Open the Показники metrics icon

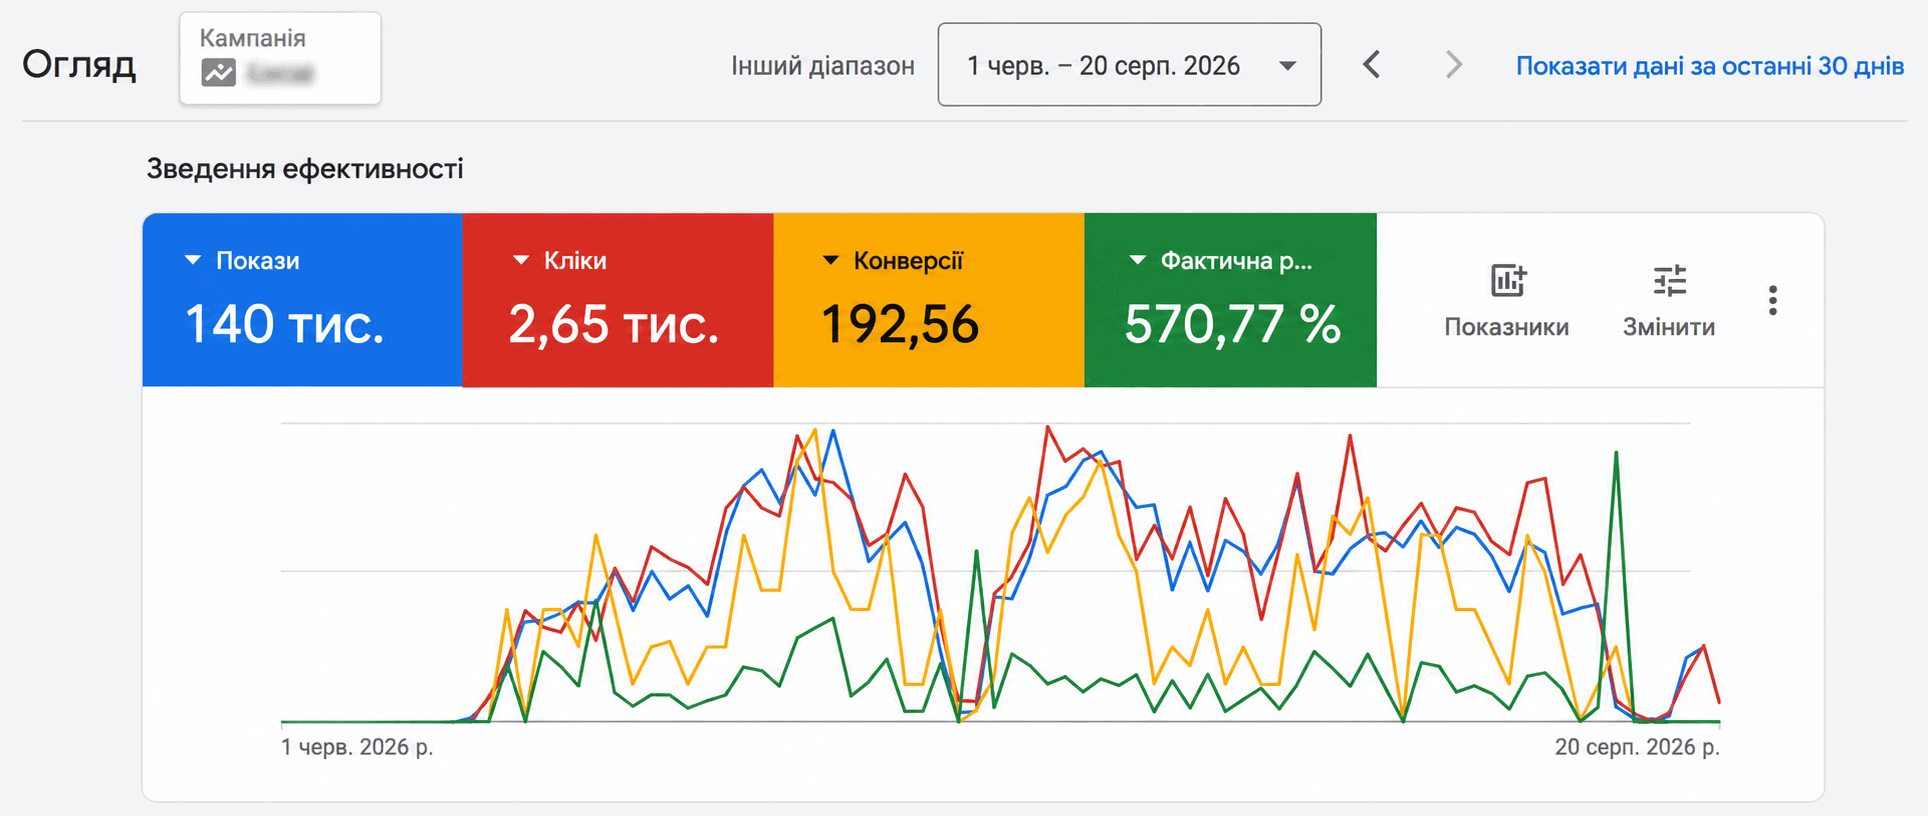click(1507, 281)
